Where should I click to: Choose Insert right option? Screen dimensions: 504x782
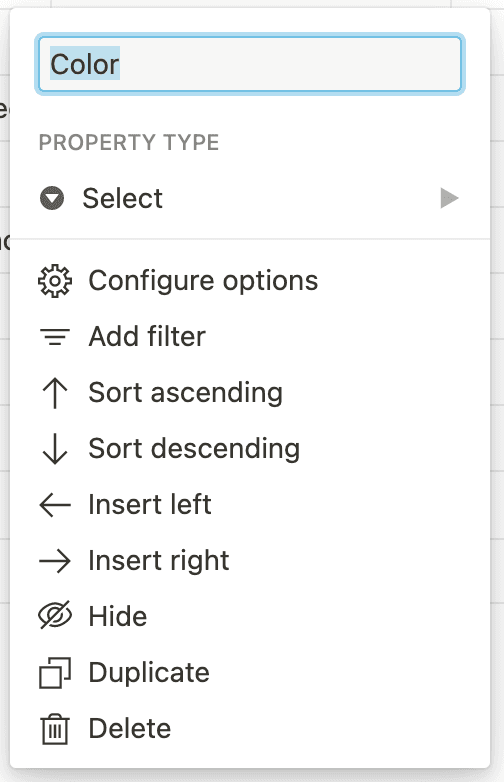point(250,561)
